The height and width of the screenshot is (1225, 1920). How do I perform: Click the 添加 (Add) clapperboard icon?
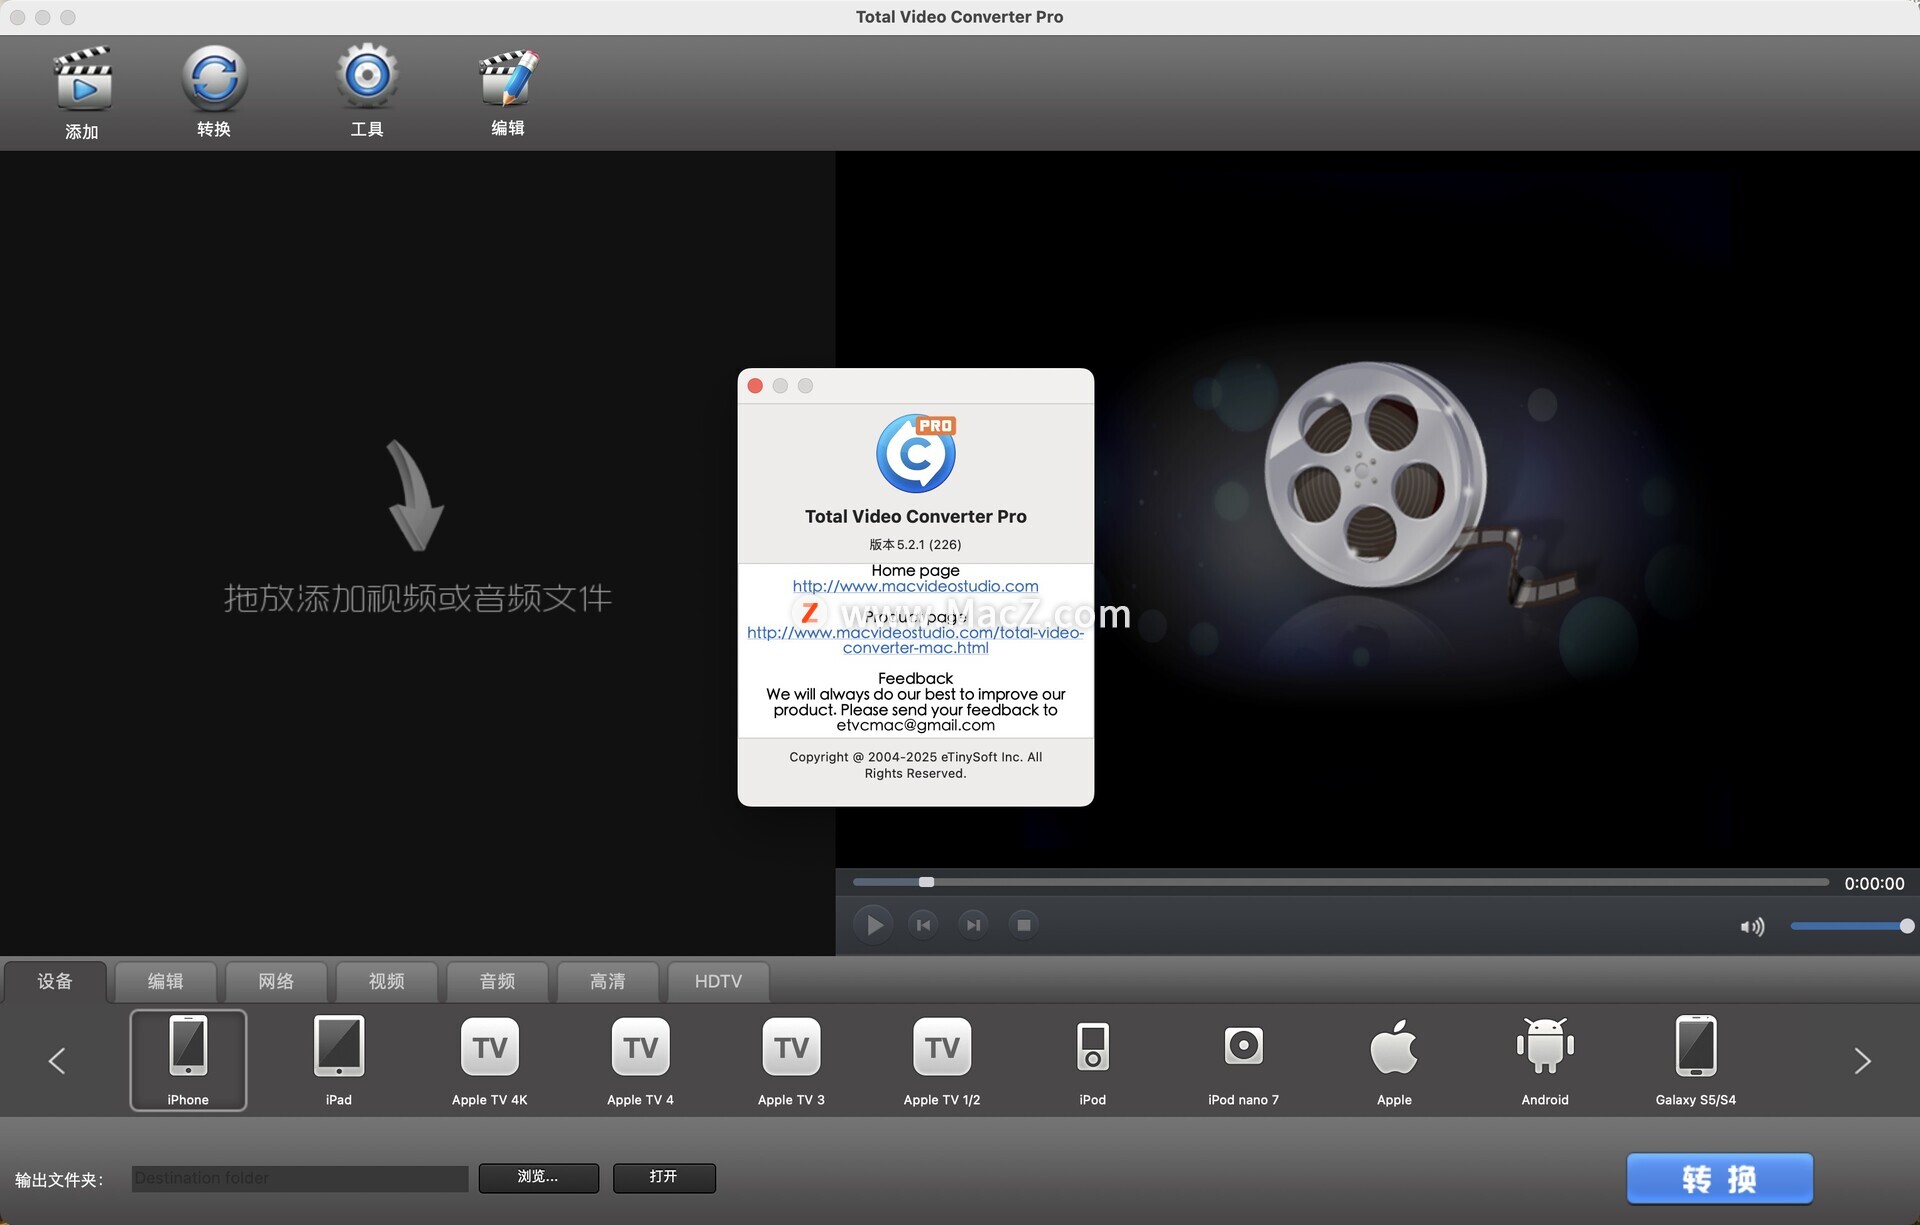point(82,79)
